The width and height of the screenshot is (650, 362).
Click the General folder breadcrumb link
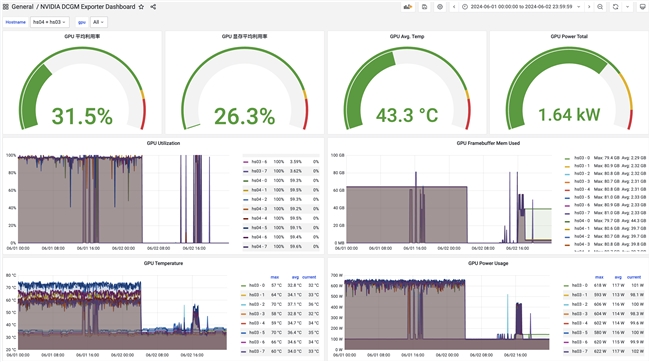(22, 7)
